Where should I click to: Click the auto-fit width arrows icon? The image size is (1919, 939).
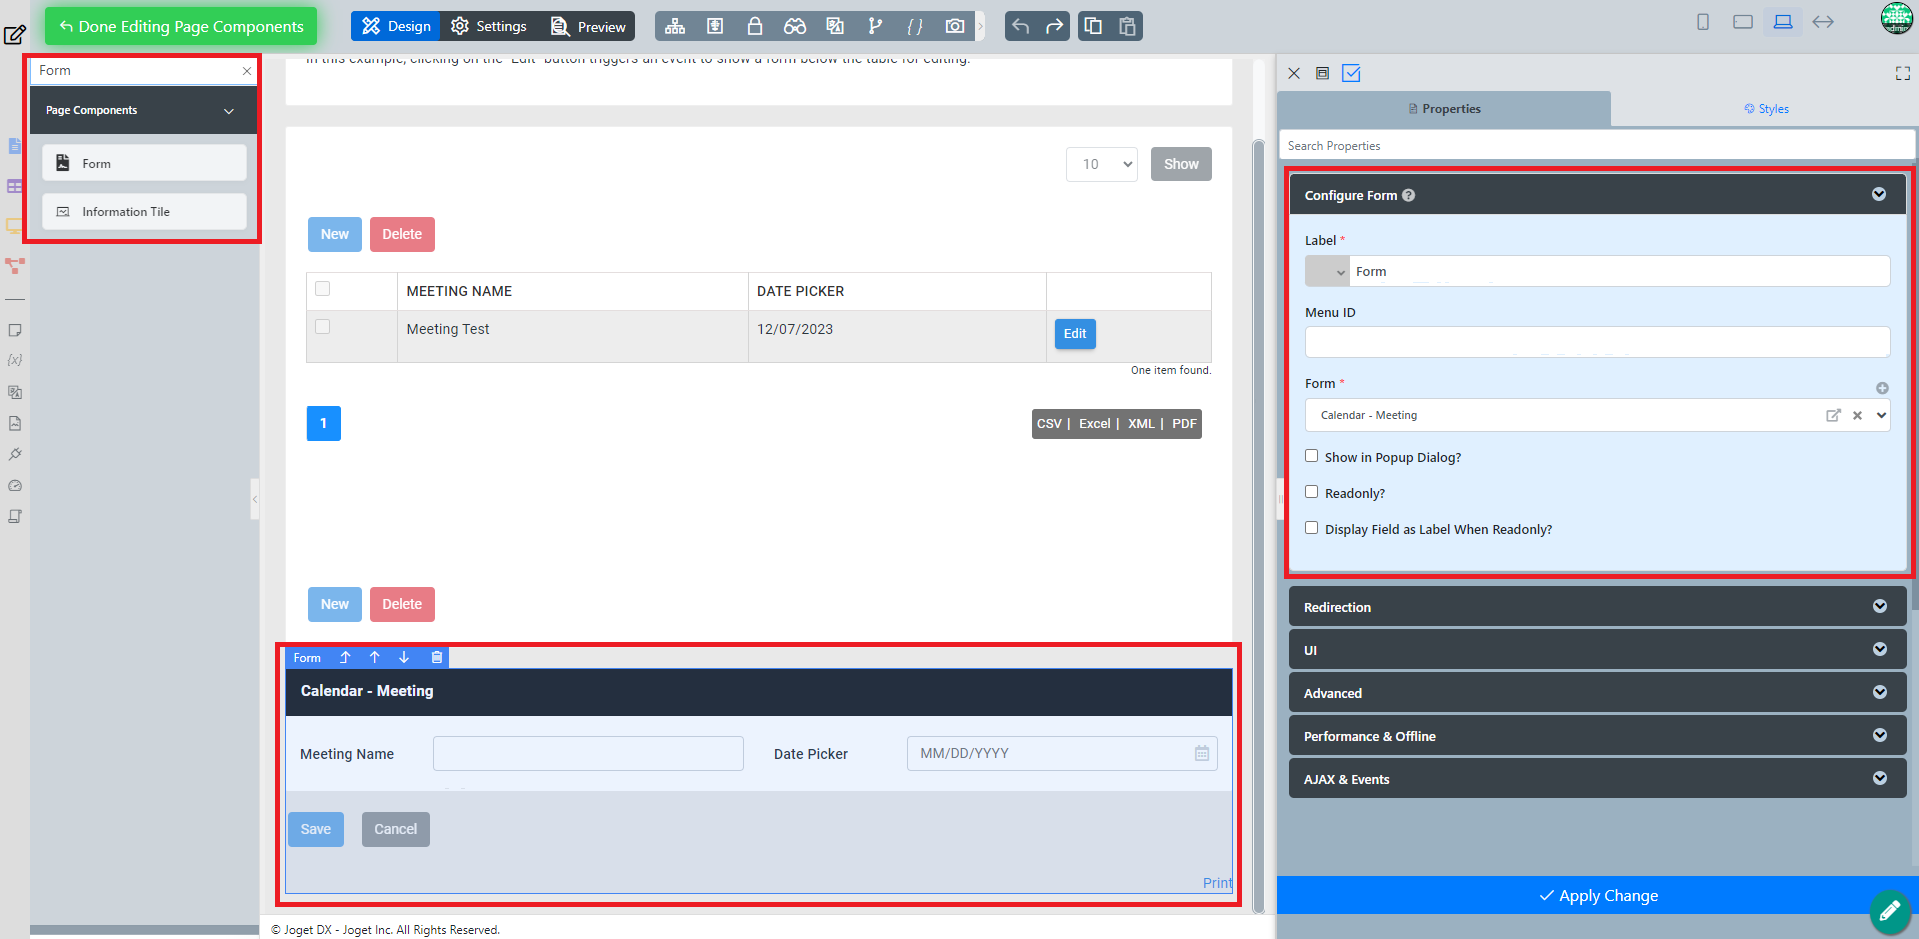coord(1823,22)
